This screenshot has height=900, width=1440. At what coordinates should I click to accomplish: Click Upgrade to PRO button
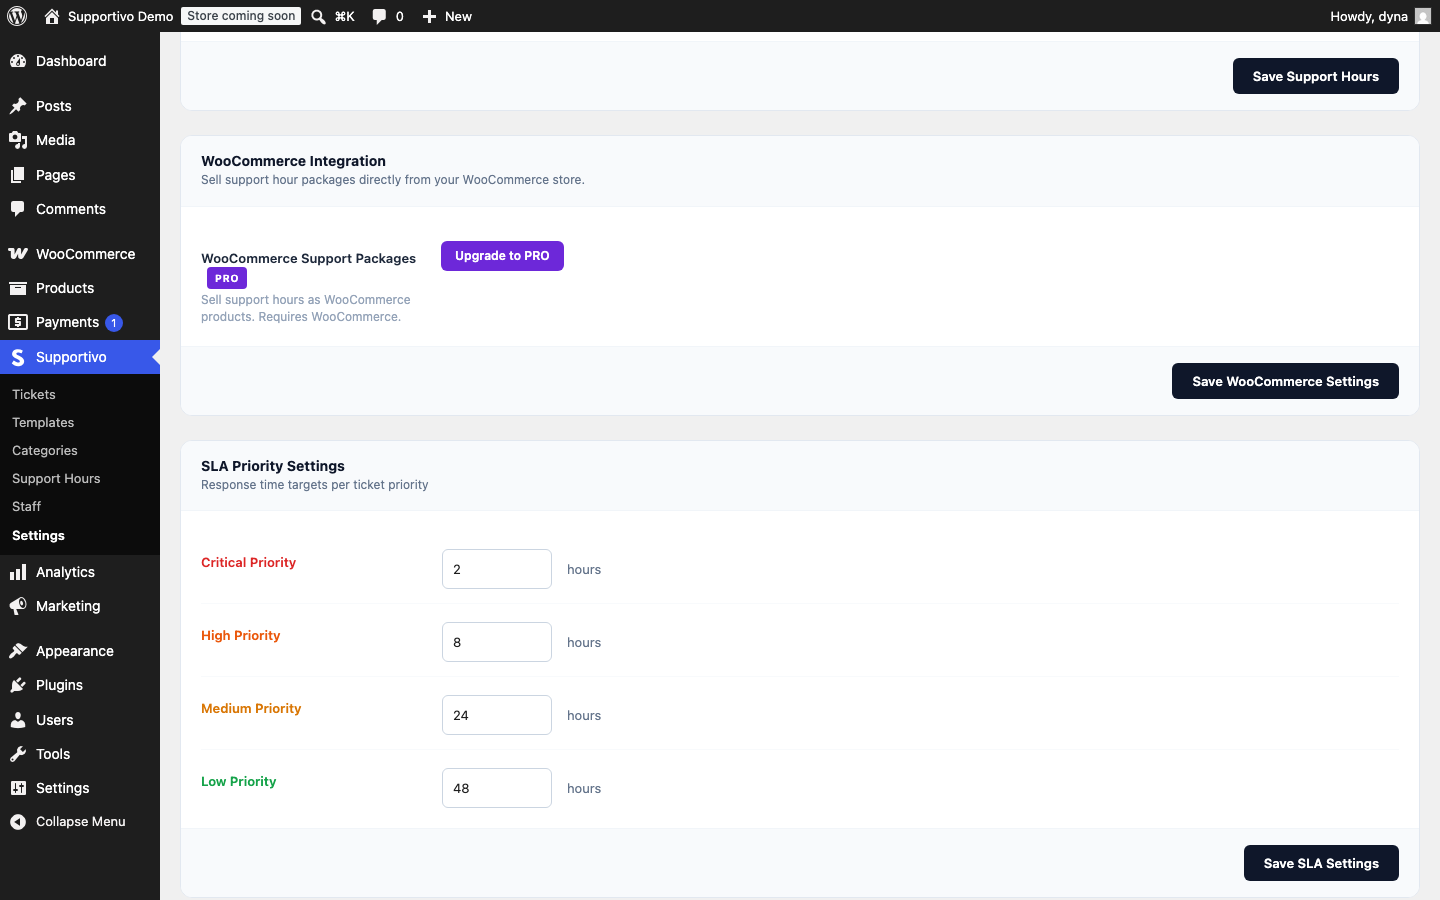coord(502,256)
